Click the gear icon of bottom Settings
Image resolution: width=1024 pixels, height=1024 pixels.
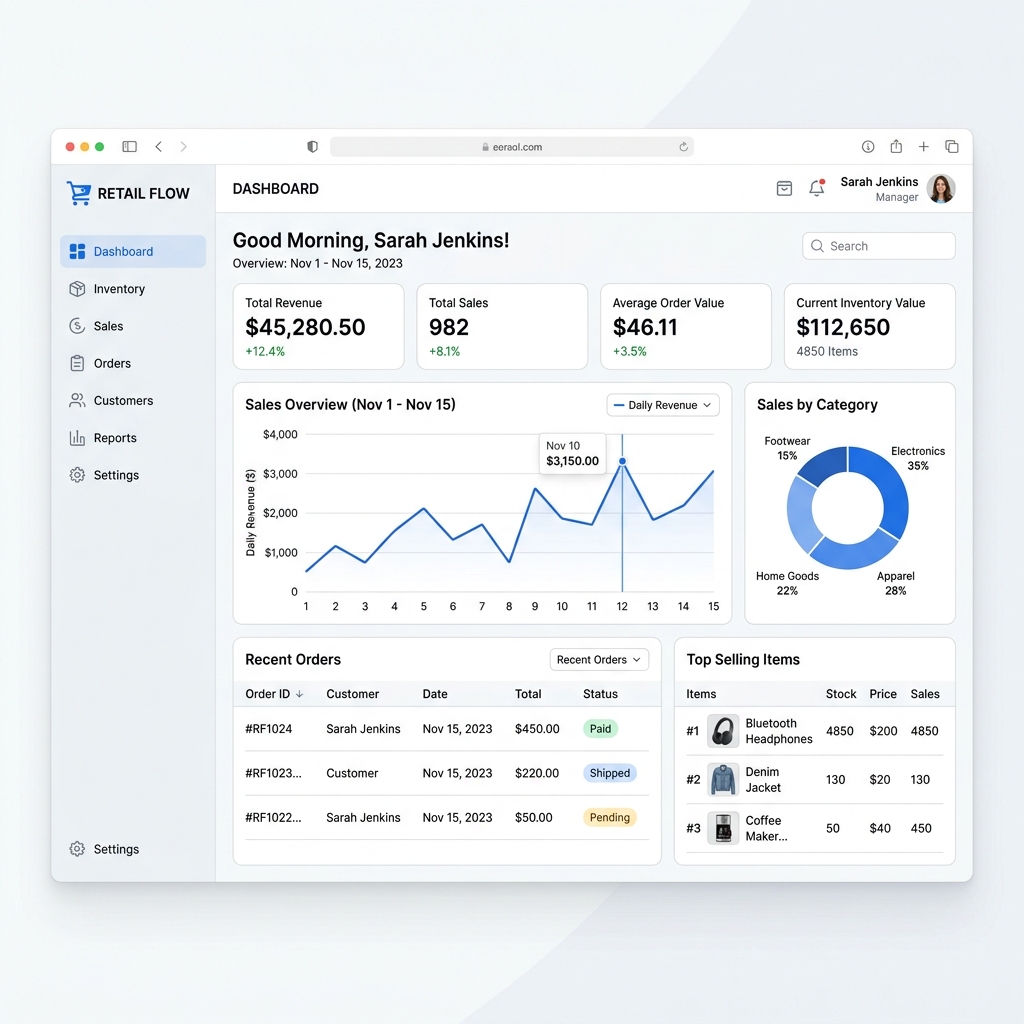(x=77, y=849)
